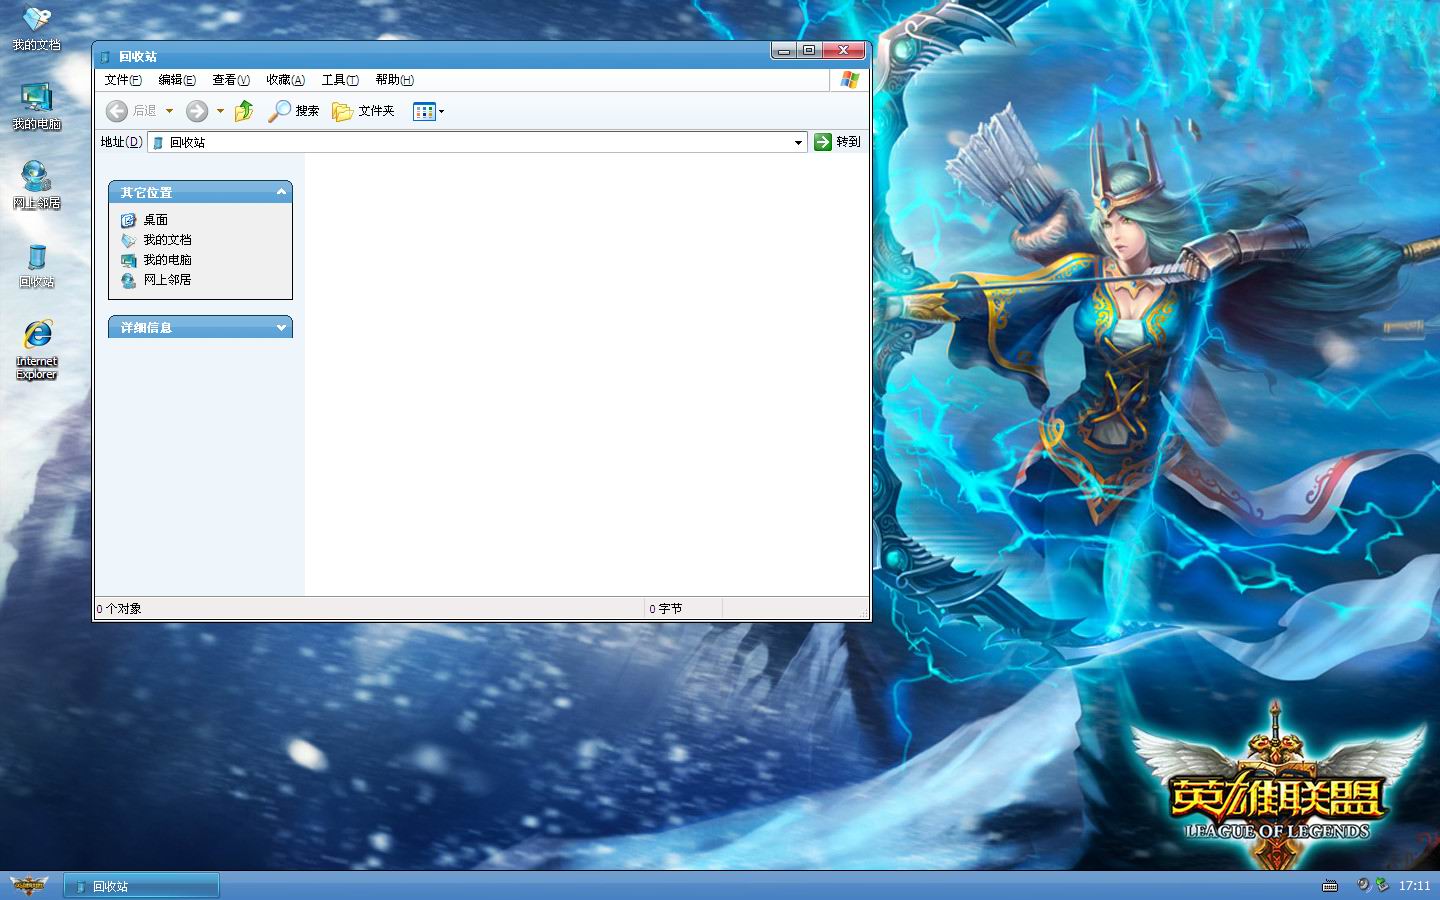This screenshot has width=1440, height=900.
Task: Open 查看 menu
Action: click(x=231, y=80)
